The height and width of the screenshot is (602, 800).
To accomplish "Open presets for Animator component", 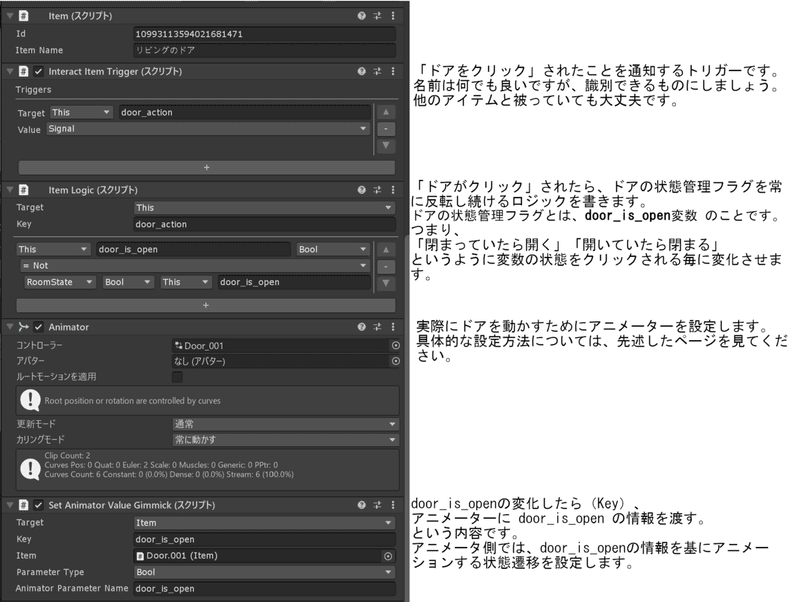I will (377, 327).
